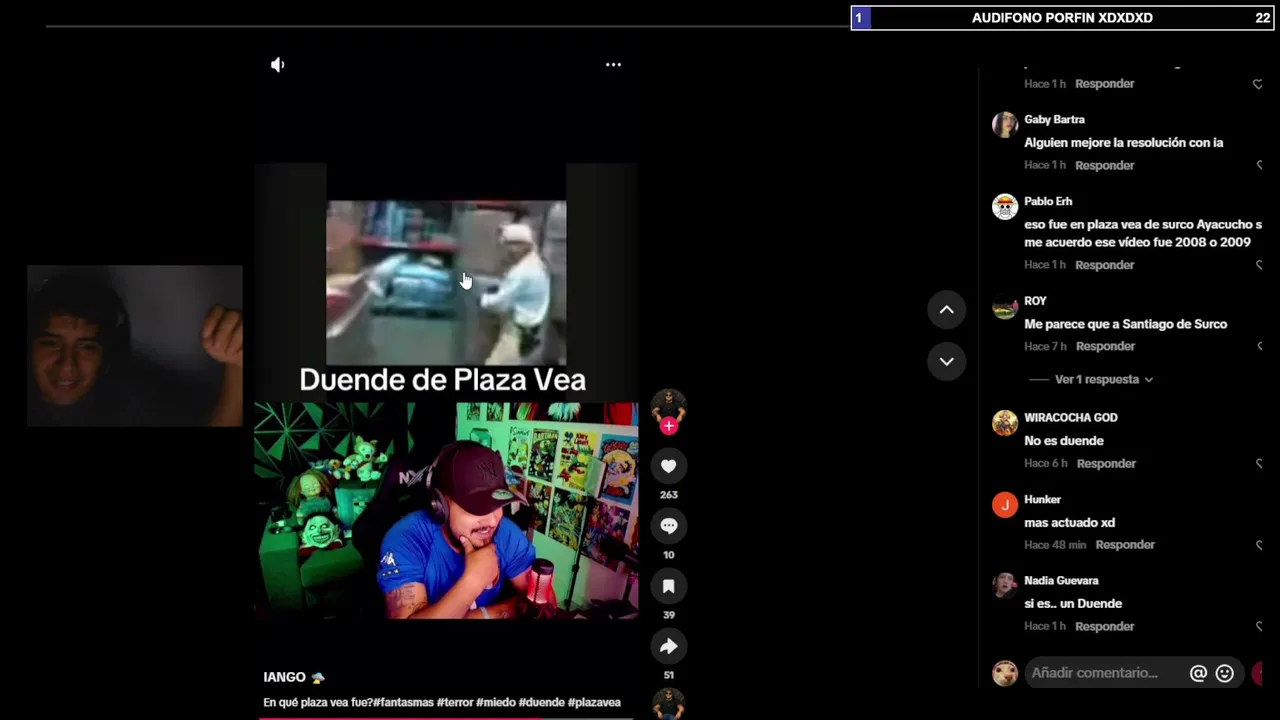1280x720 pixels.
Task: Open the Pablo Erh username link
Action: coord(1048,202)
